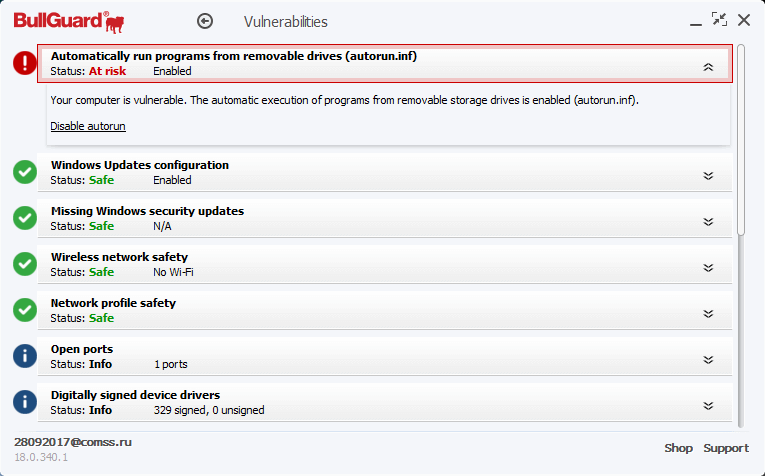This screenshot has height=476, width=765.
Task: Expand the Wireless network safety details
Action: [708, 268]
